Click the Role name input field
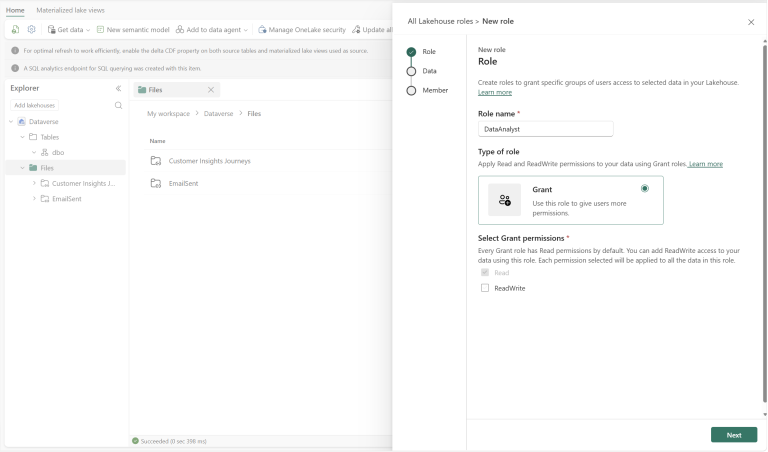The width and height of the screenshot is (768, 452). coord(545,129)
